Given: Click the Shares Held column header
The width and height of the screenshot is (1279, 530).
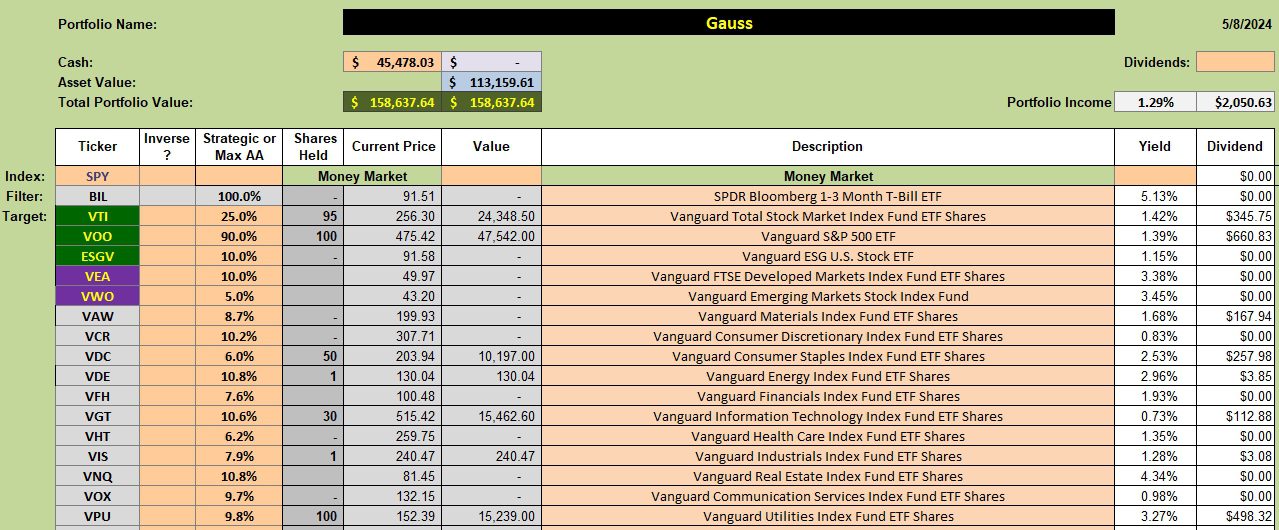Looking at the screenshot, I should (x=313, y=147).
